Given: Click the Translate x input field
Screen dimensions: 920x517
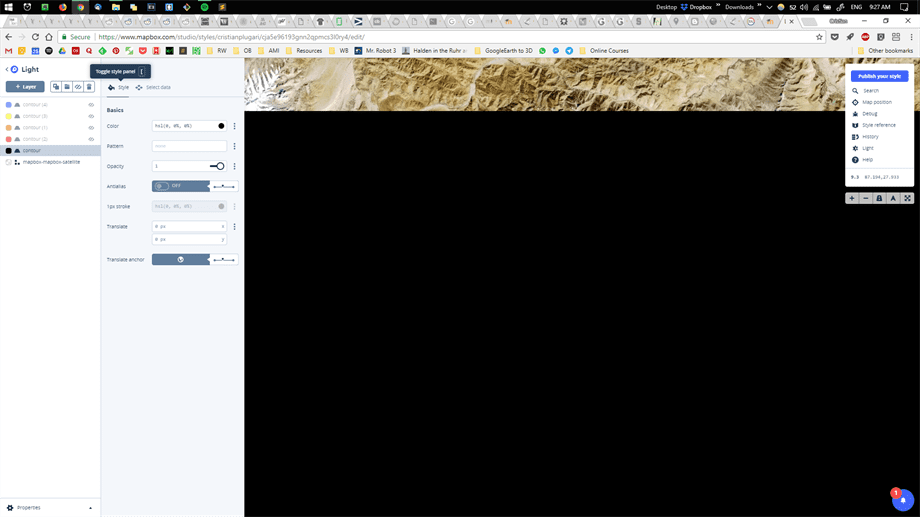Looking at the screenshot, I should [x=189, y=227].
